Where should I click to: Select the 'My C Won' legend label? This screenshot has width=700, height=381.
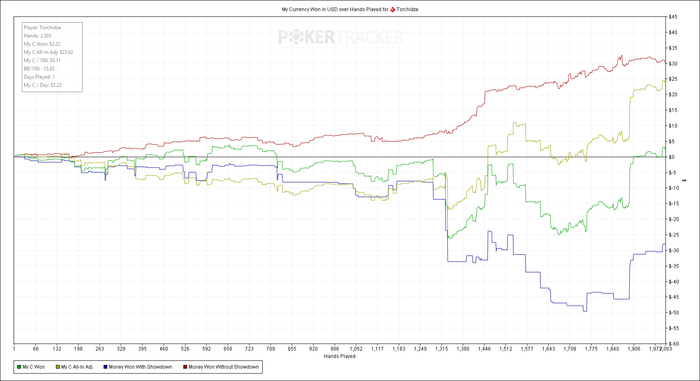tap(33, 367)
